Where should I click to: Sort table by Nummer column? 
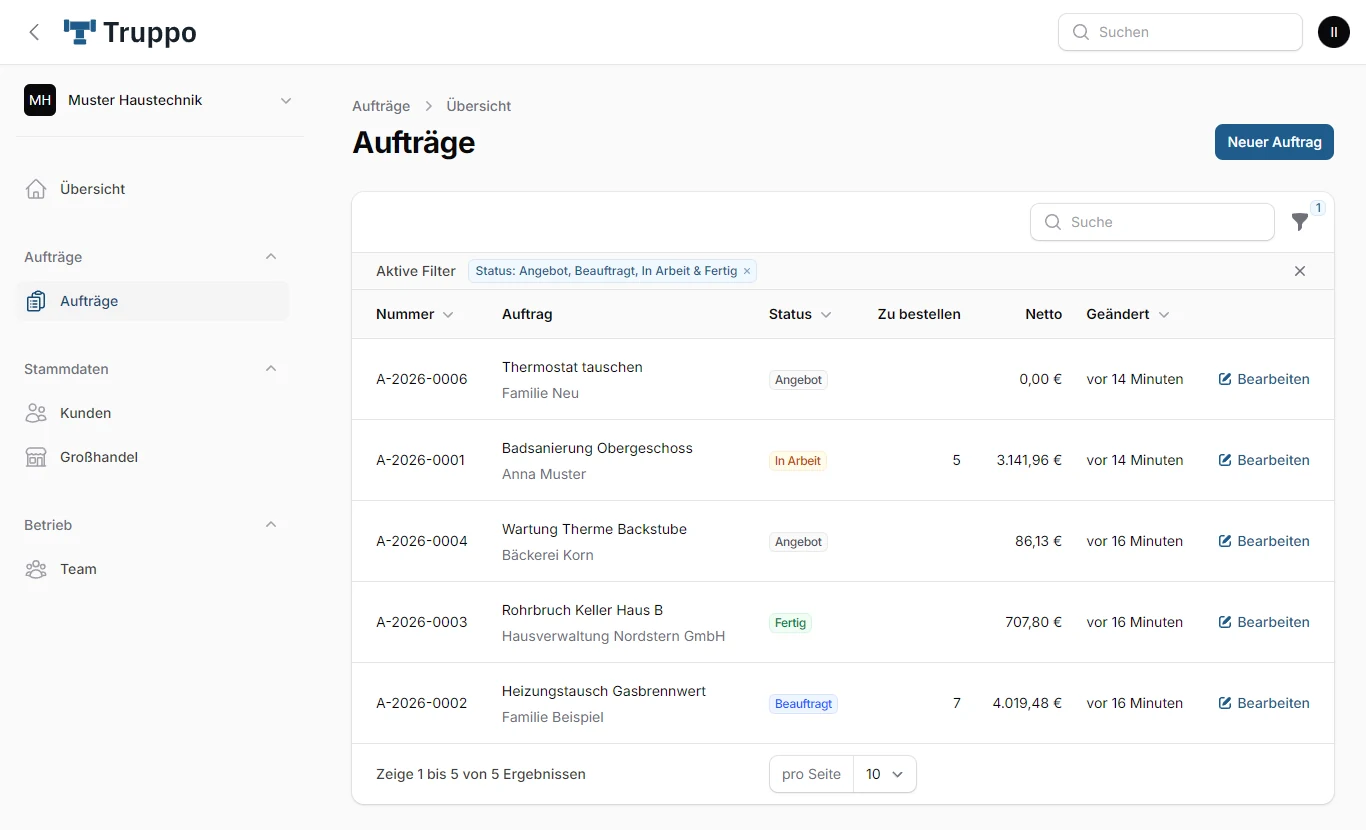tap(415, 314)
